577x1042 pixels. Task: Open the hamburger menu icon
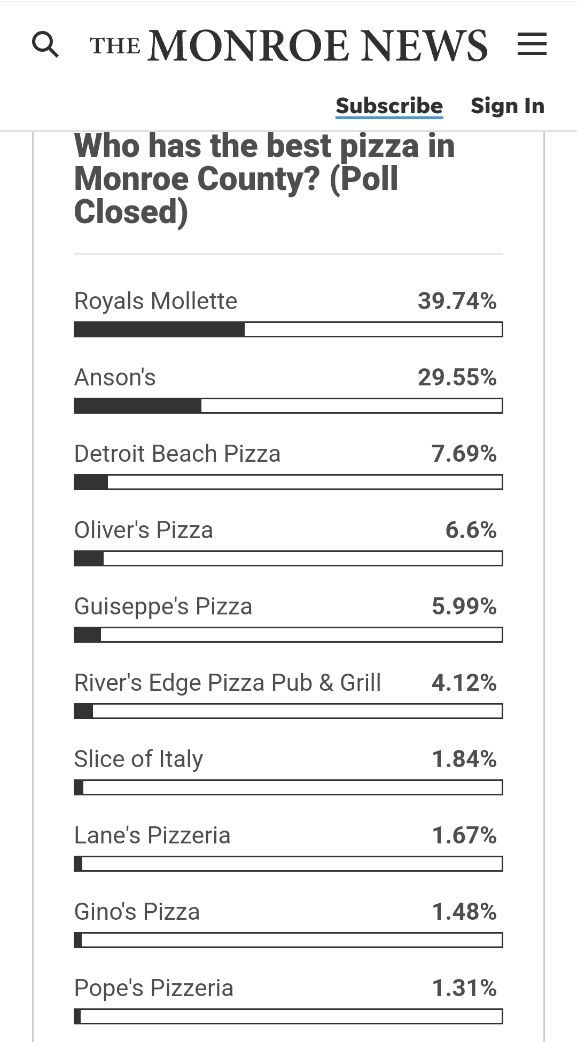532,45
